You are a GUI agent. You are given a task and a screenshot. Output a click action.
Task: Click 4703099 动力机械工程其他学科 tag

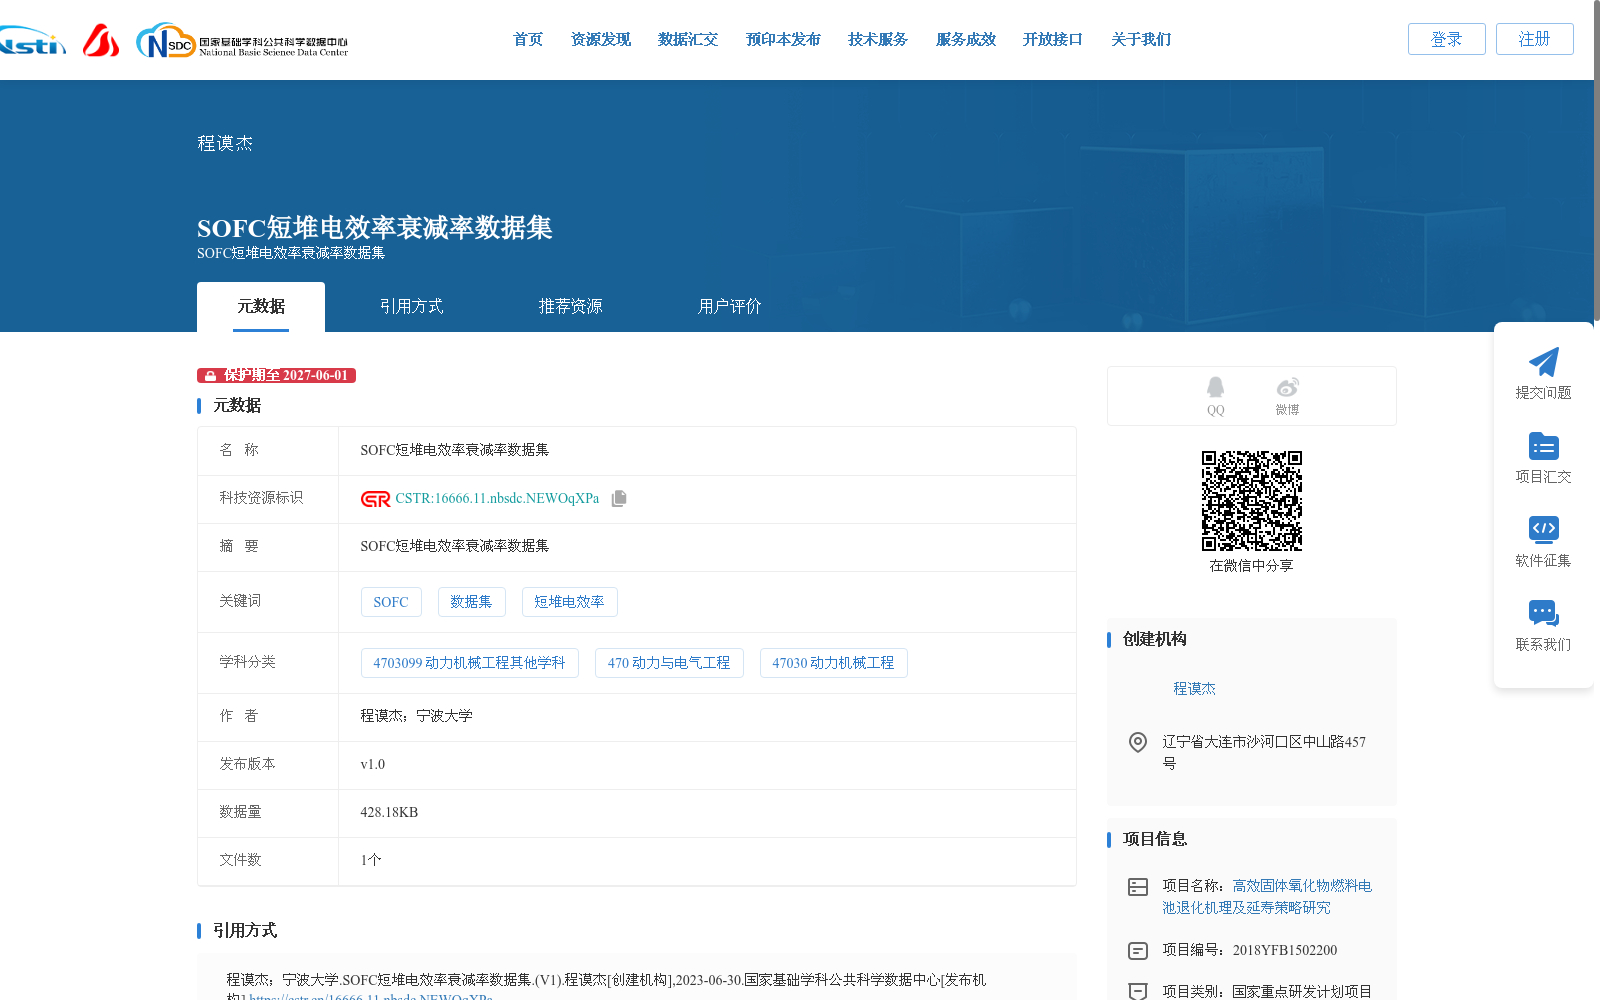(x=470, y=663)
